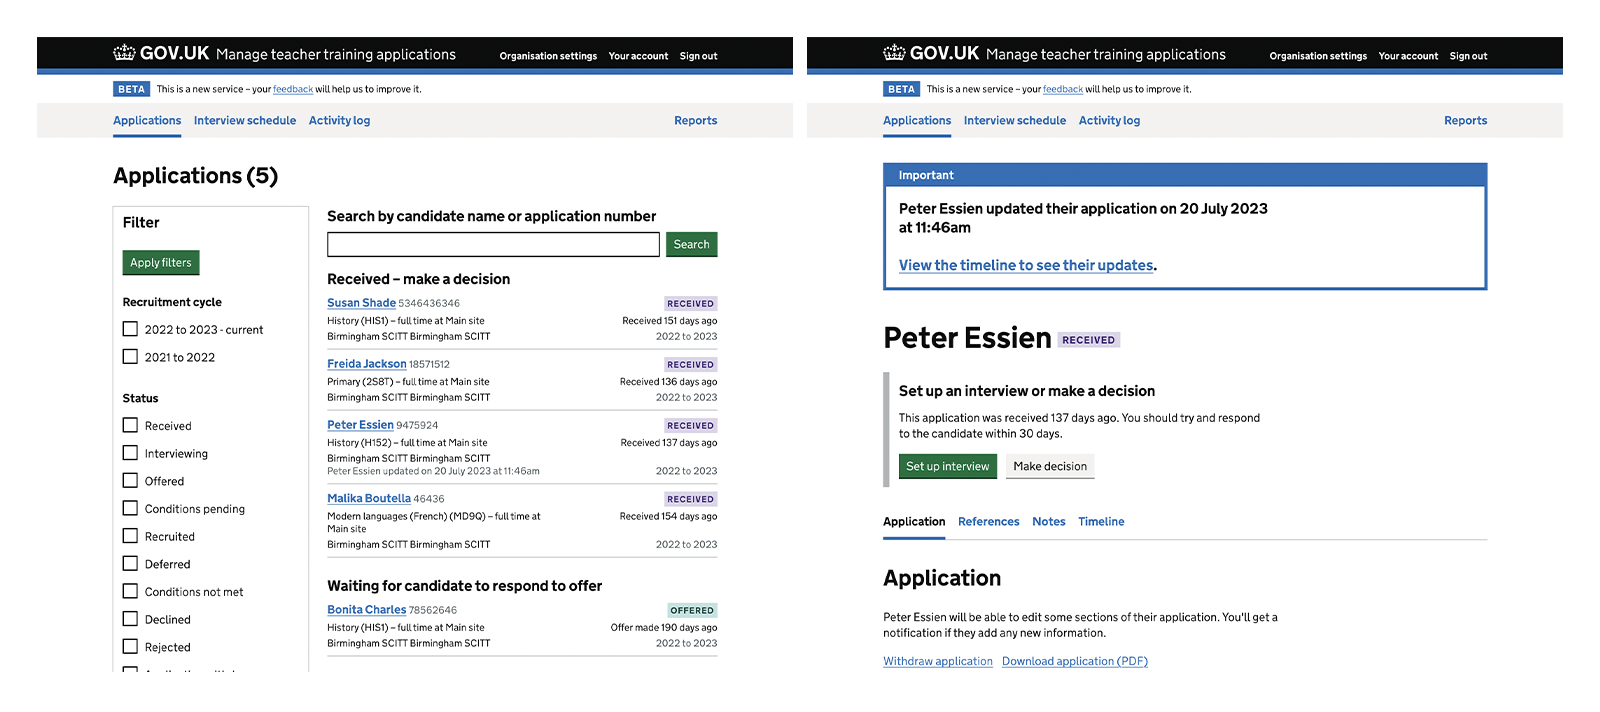Click the Download application (PDF) link

(x=1074, y=662)
